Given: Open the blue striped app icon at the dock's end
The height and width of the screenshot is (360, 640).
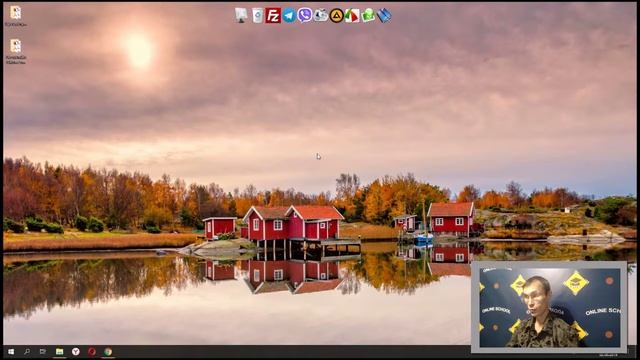Looking at the screenshot, I should [x=384, y=16].
